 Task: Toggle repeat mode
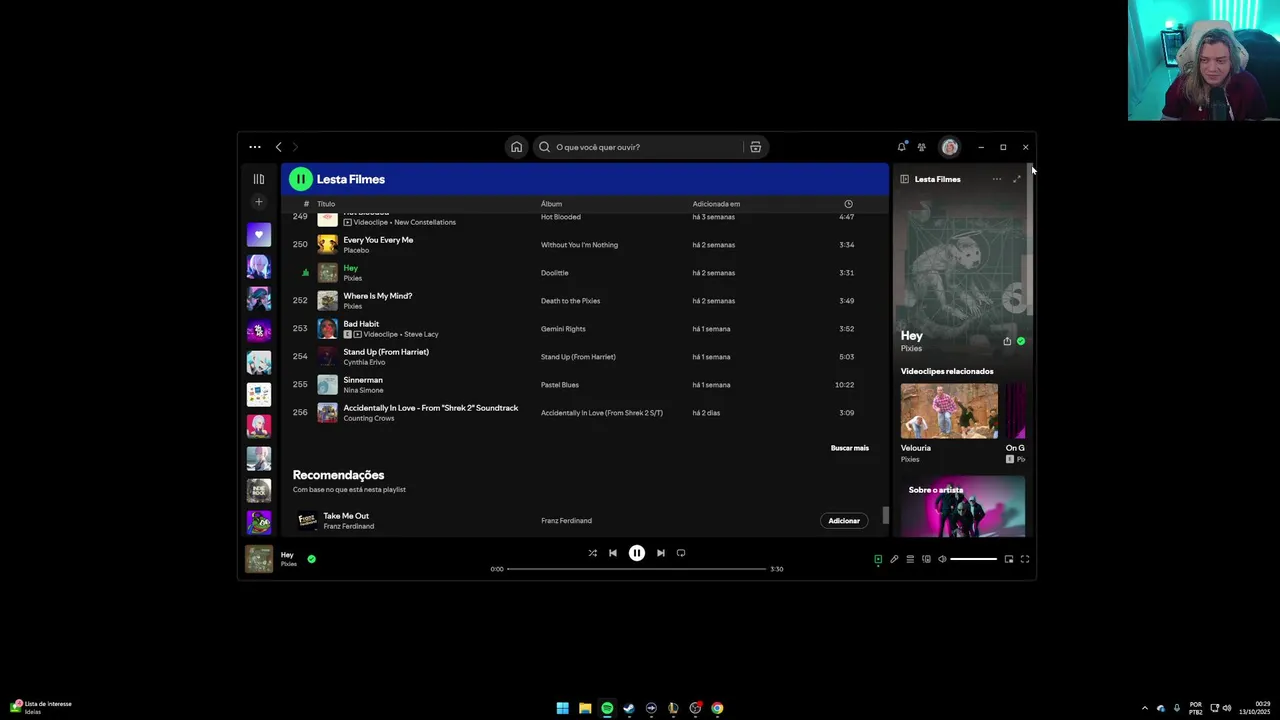681,553
